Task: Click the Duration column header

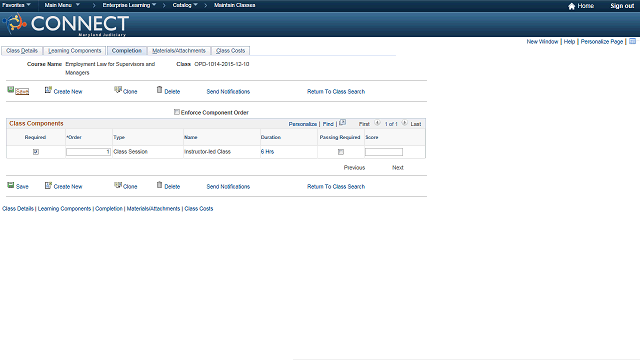Action: pyautogui.click(x=271, y=138)
